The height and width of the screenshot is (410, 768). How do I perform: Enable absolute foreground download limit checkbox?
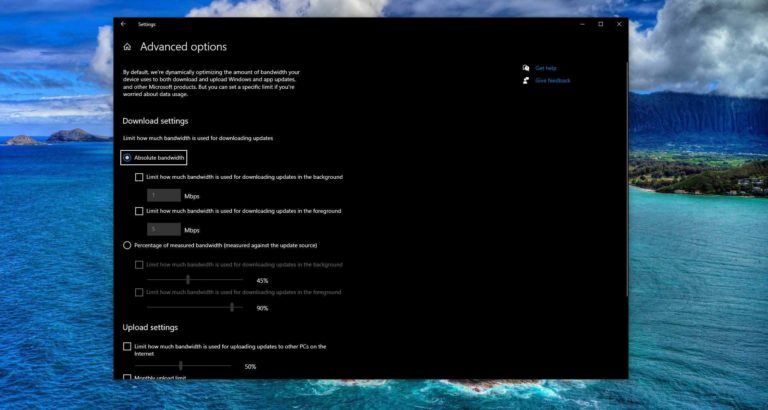[x=139, y=211]
